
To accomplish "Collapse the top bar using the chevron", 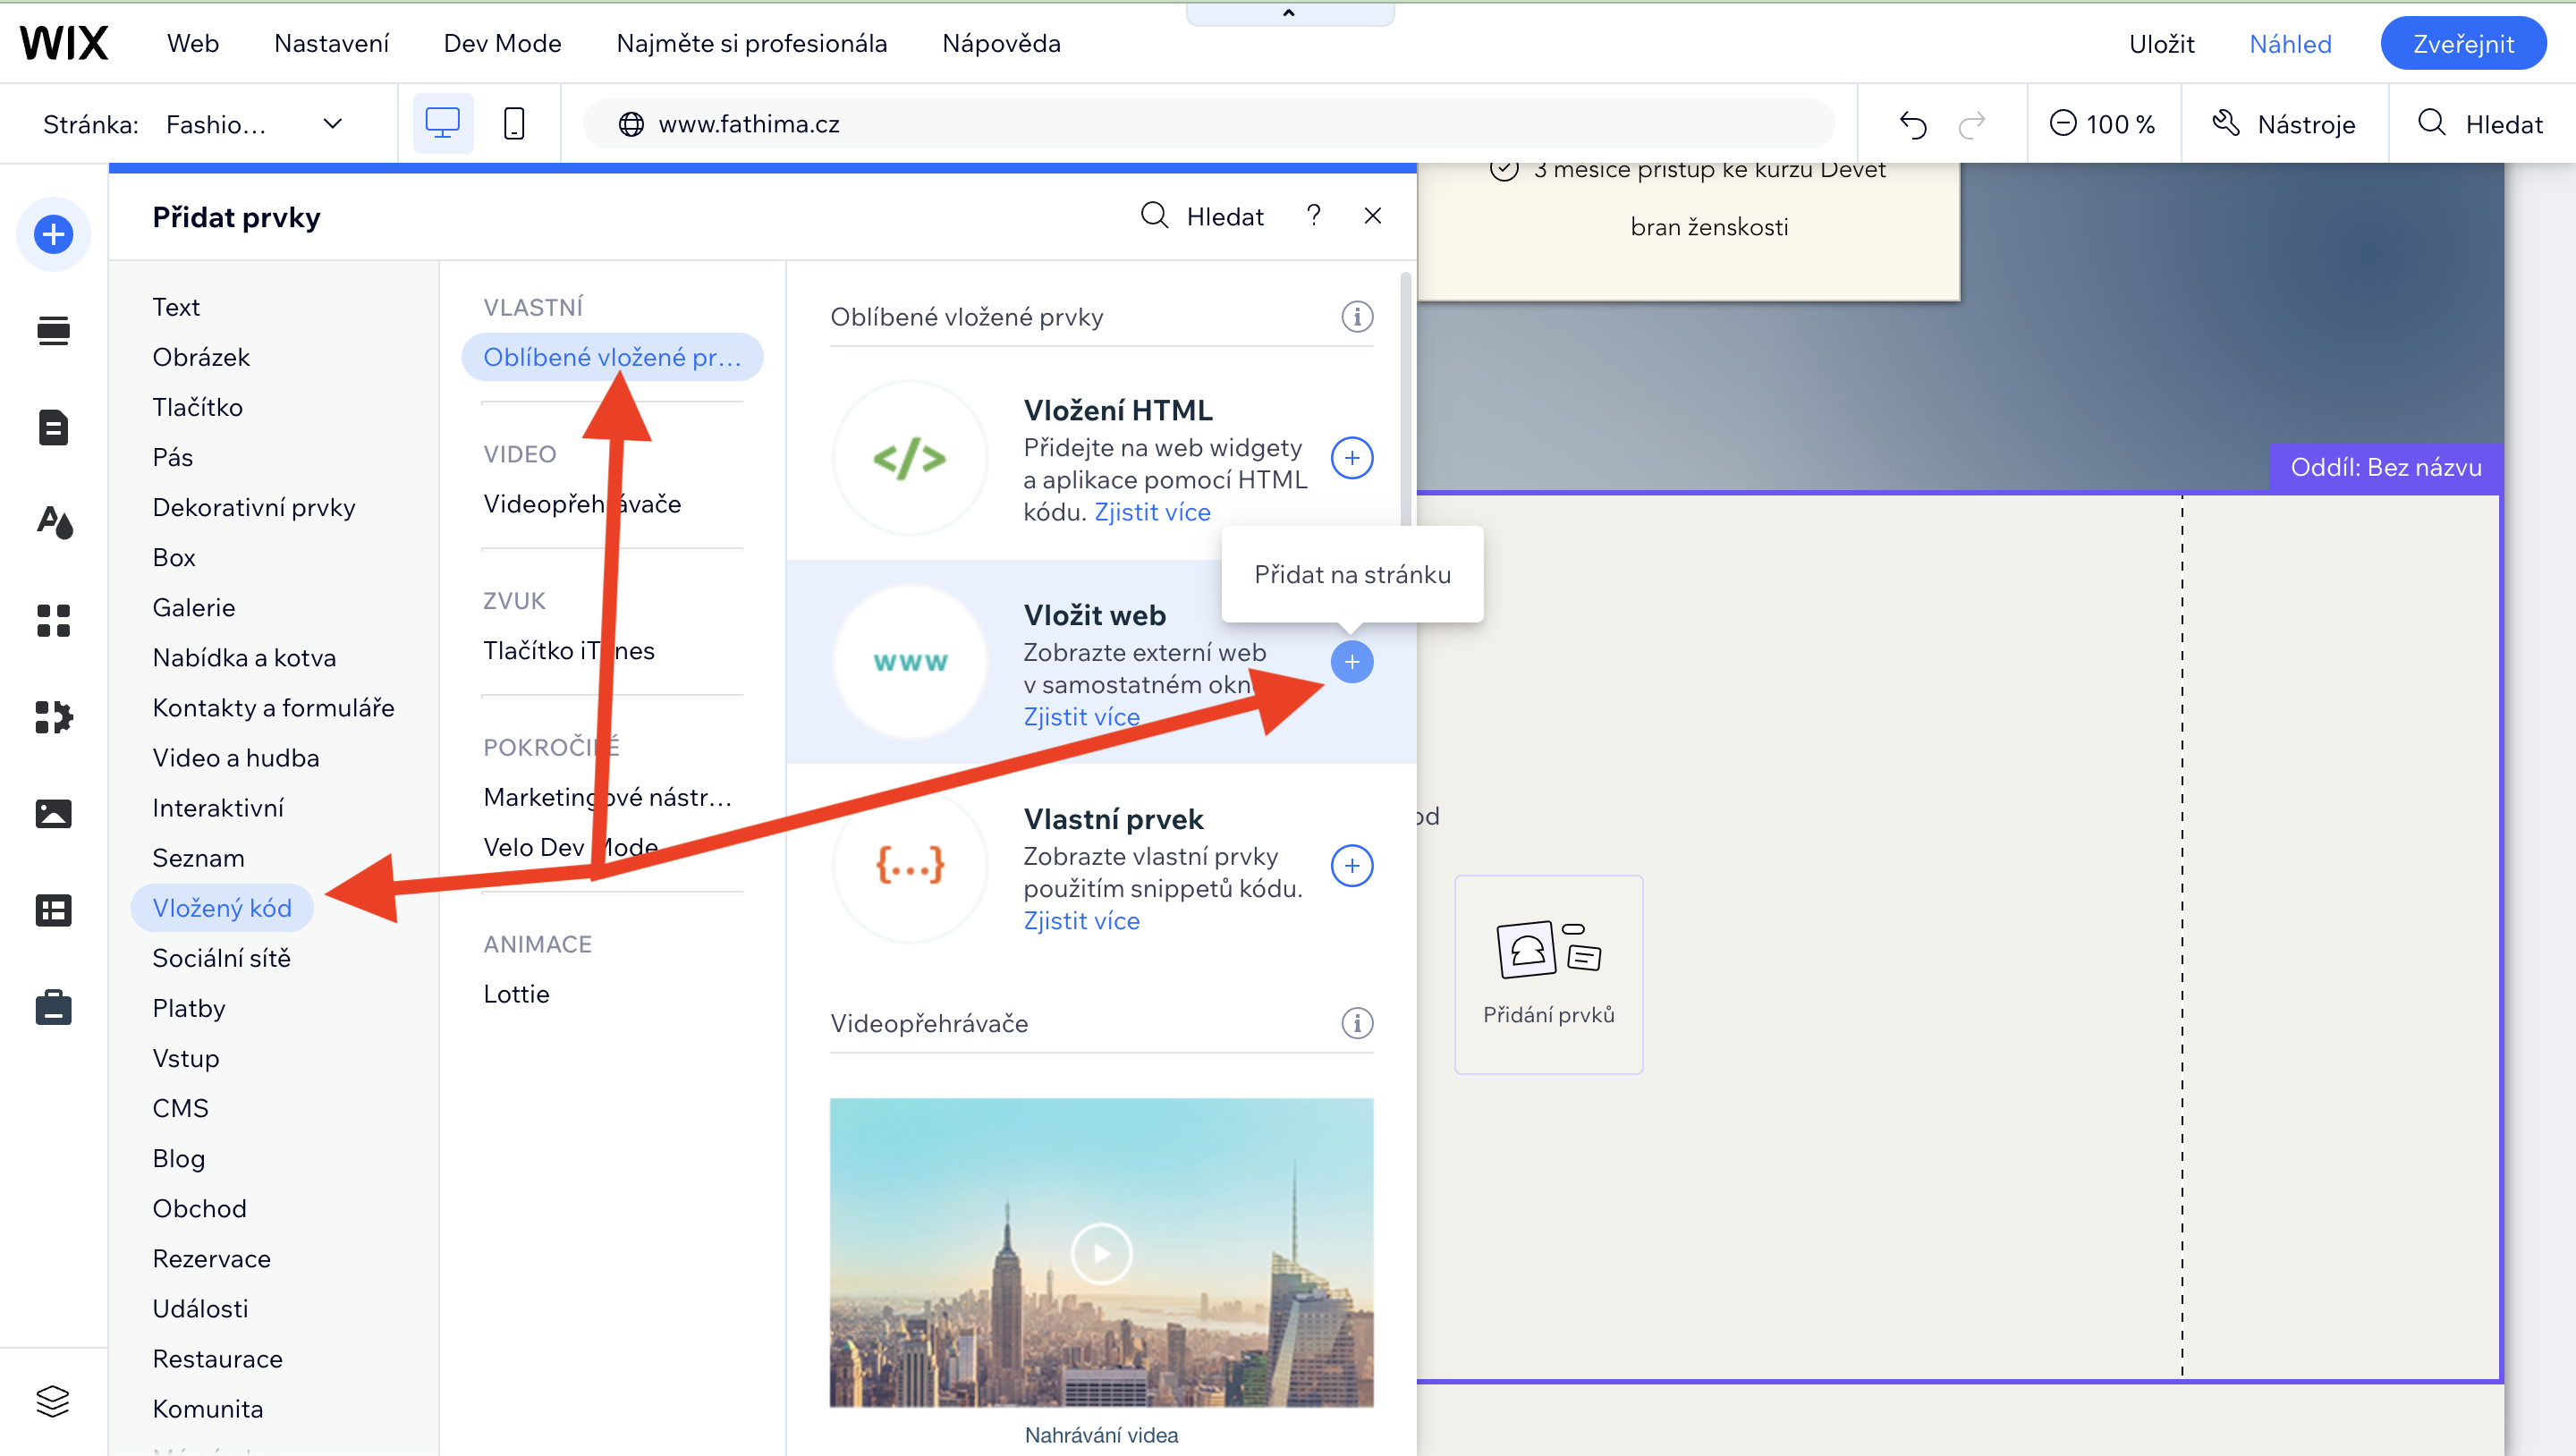I will tap(1288, 13).
